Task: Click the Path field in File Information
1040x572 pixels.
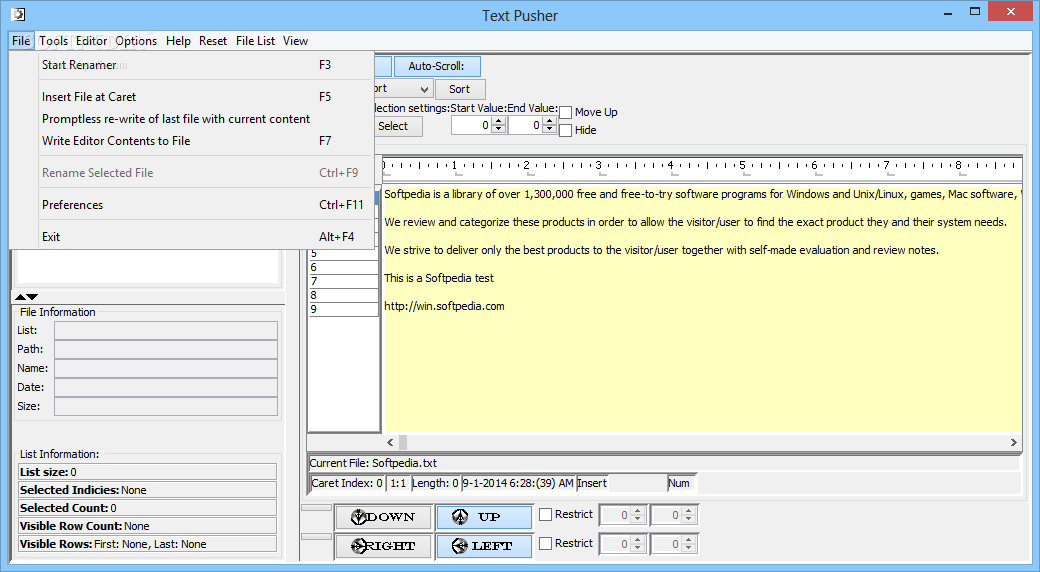Action: pyautogui.click(x=166, y=349)
